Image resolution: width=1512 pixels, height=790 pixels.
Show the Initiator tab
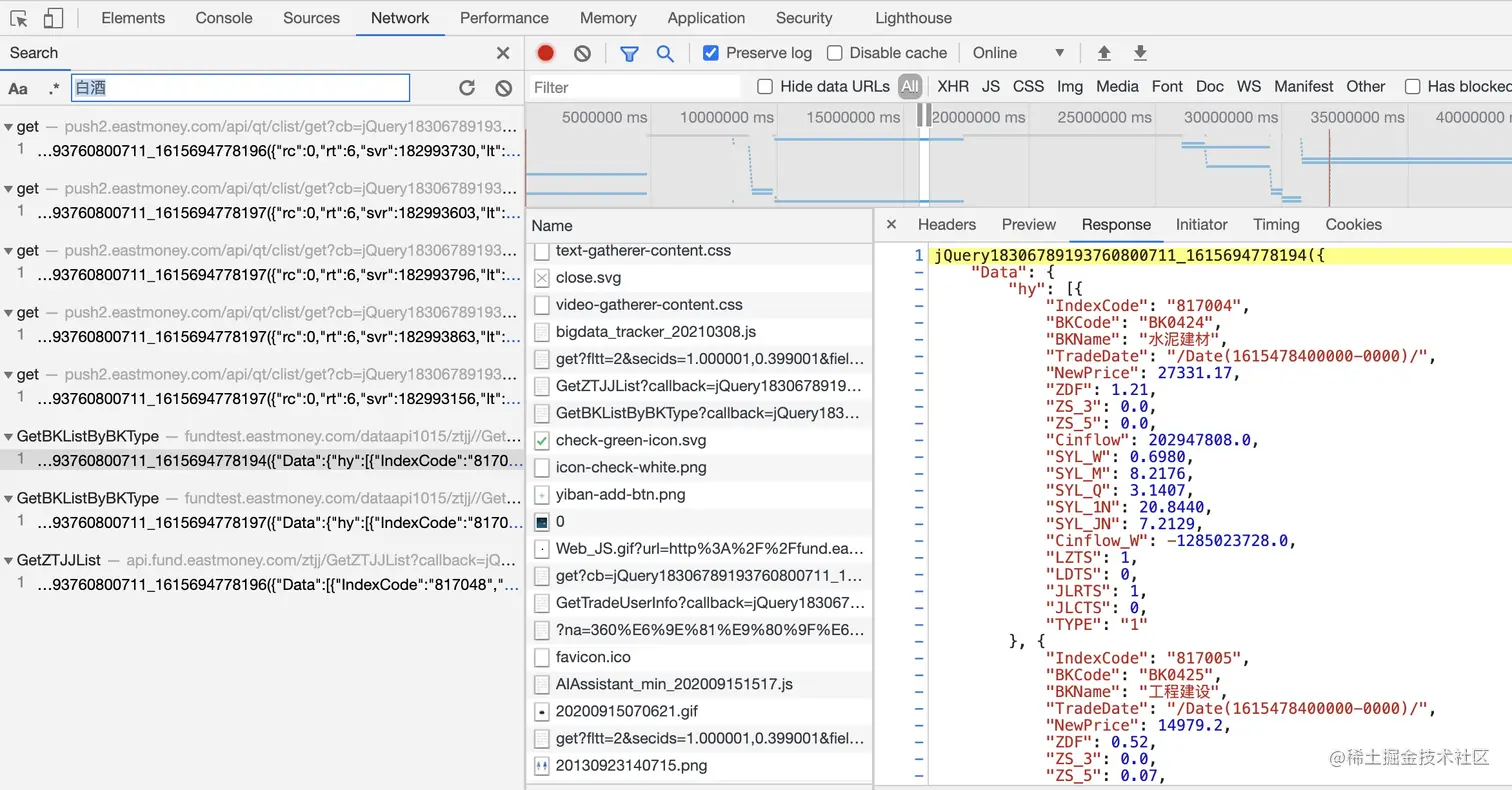tap(1201, 225)
